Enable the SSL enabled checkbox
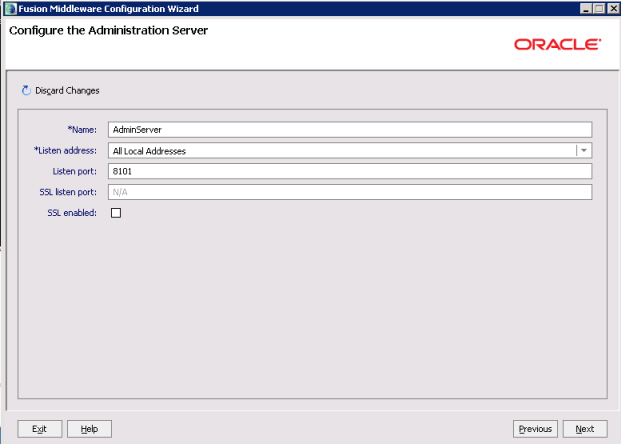621x444 pixels. (x=116, y=213)
